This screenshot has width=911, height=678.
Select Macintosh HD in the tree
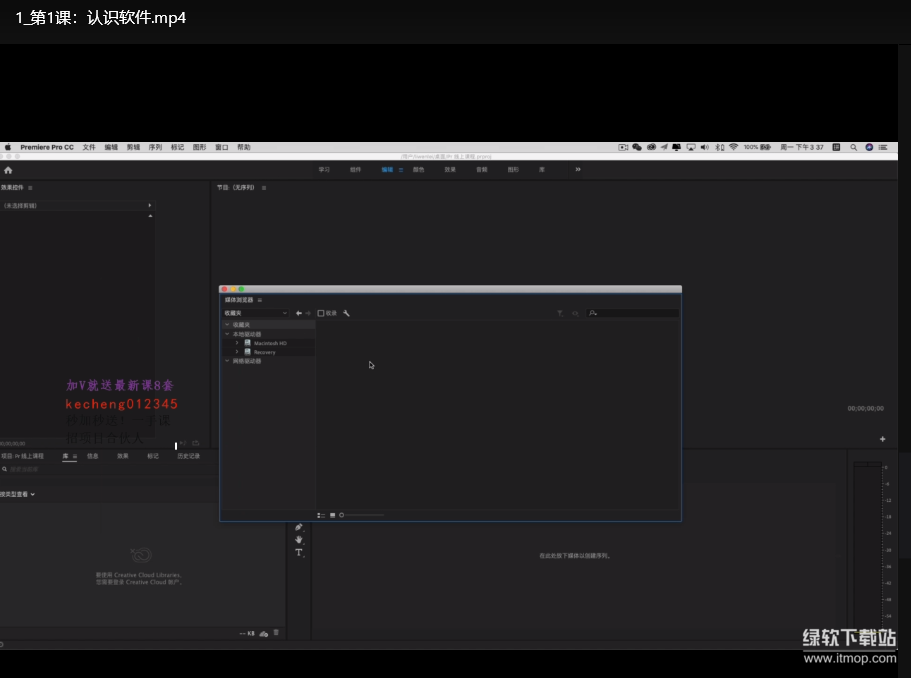tap(270, 343)
